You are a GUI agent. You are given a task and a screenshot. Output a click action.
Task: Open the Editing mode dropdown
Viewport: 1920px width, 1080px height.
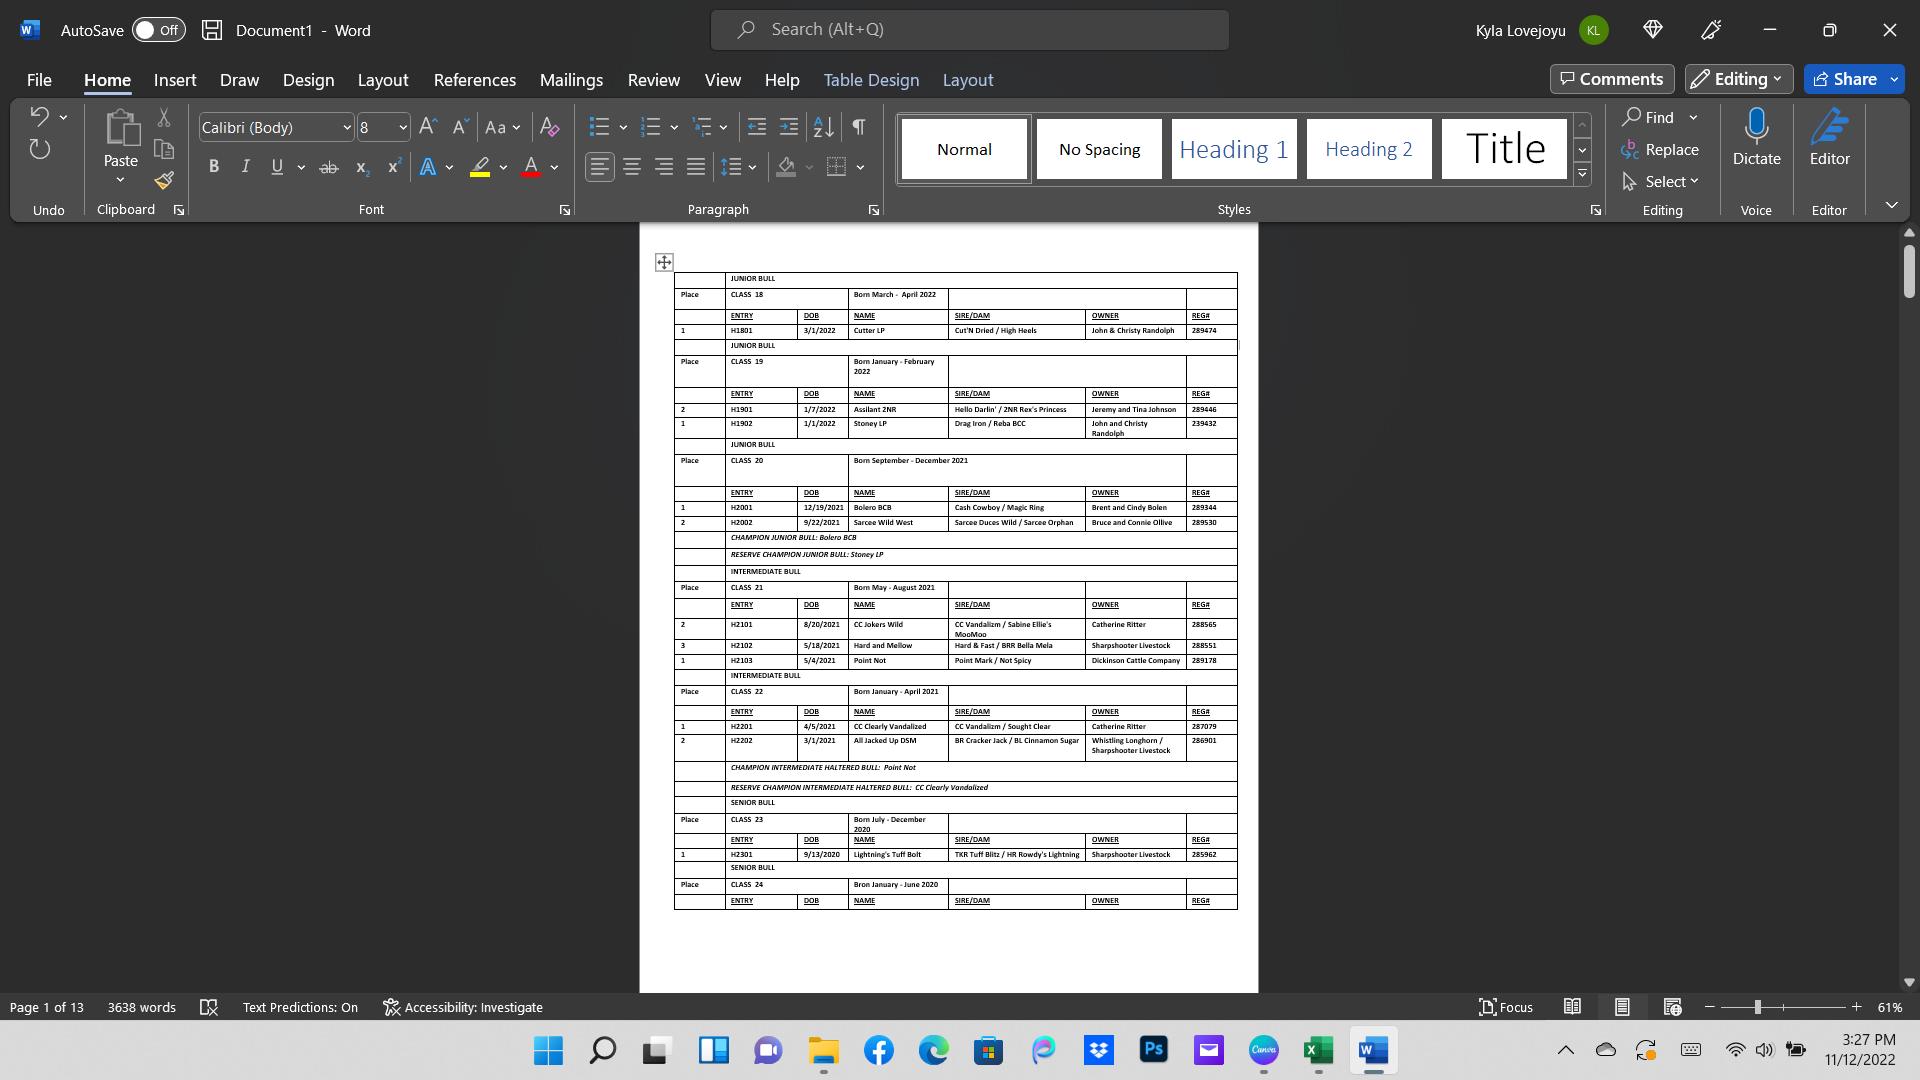coord(1738,79)
